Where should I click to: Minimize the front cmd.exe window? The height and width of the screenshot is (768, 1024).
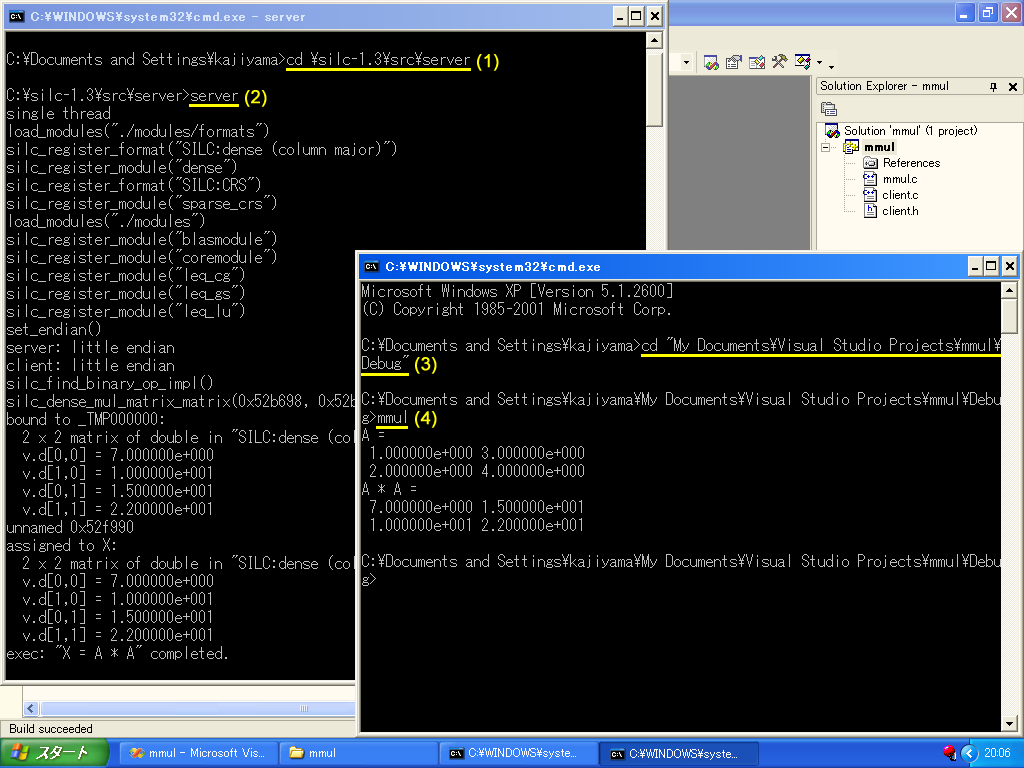975,266
